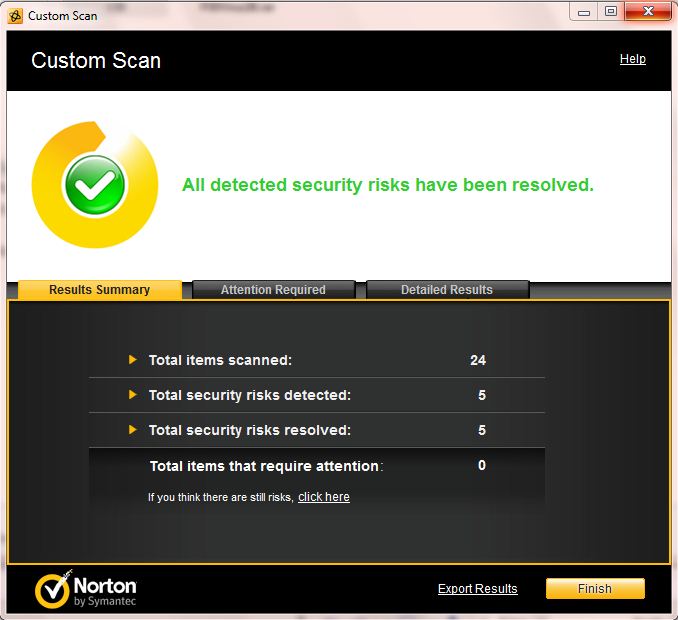Screen dimensions: 678x620
Task: Select the 'Total security risks detected:' label
Action: point(250,395)
